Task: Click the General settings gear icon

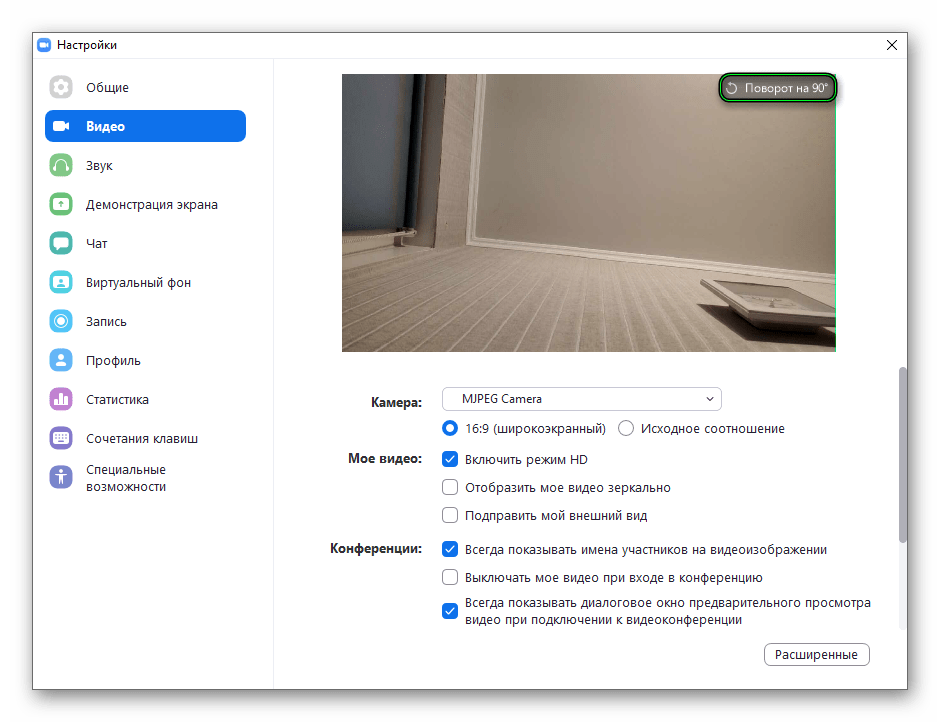Action: [x=61, y=88]
